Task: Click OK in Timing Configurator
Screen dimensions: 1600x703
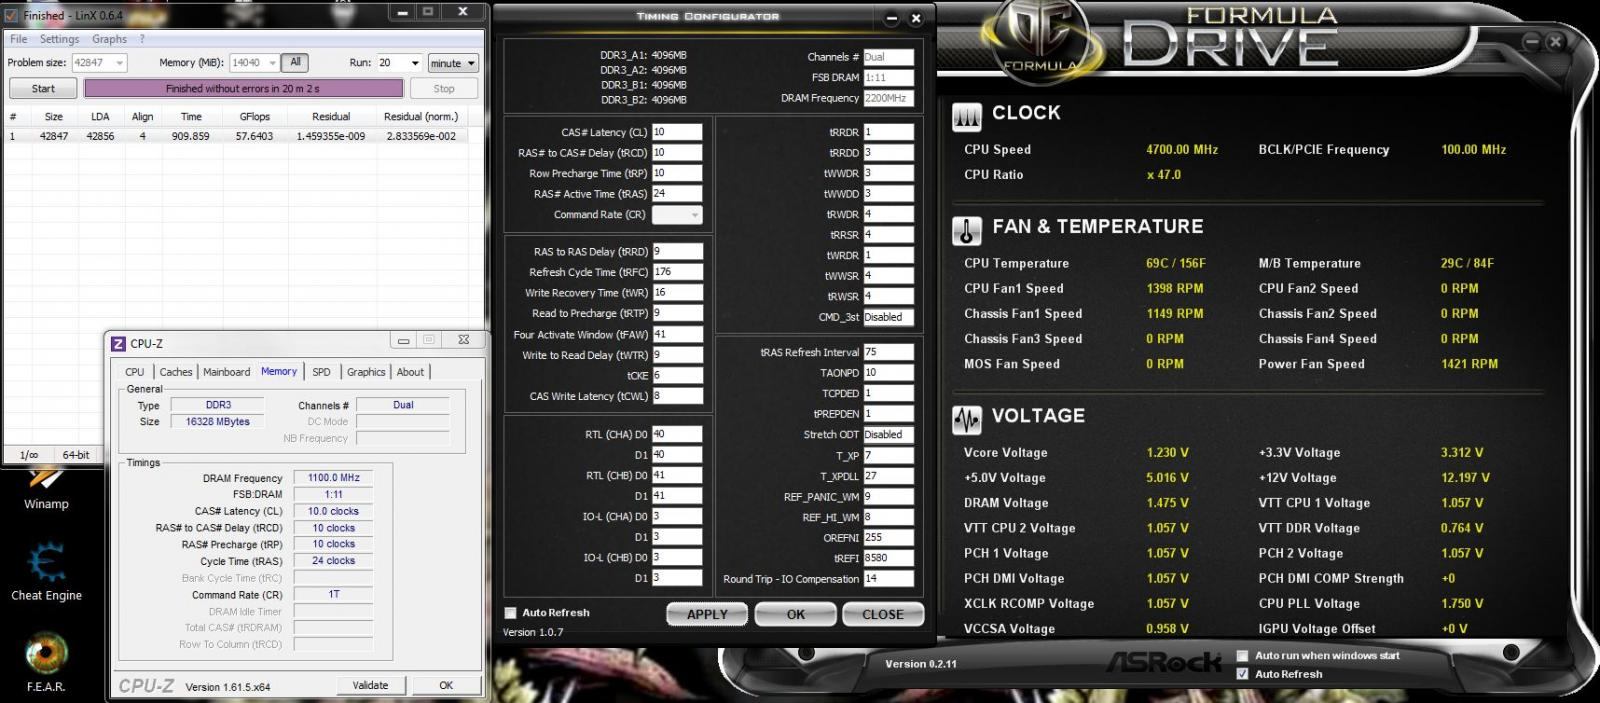Action: (x=795, y=614)
